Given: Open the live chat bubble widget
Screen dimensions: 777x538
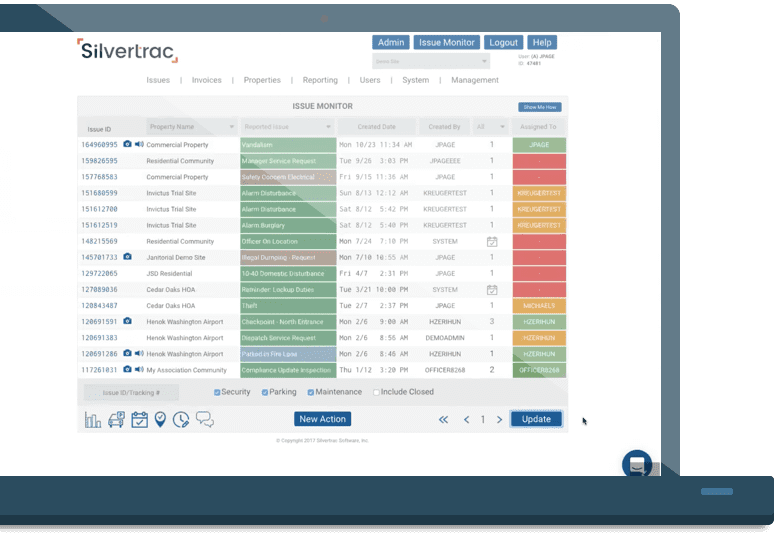Looking at the screenshot, I should (x=637, y=464).
